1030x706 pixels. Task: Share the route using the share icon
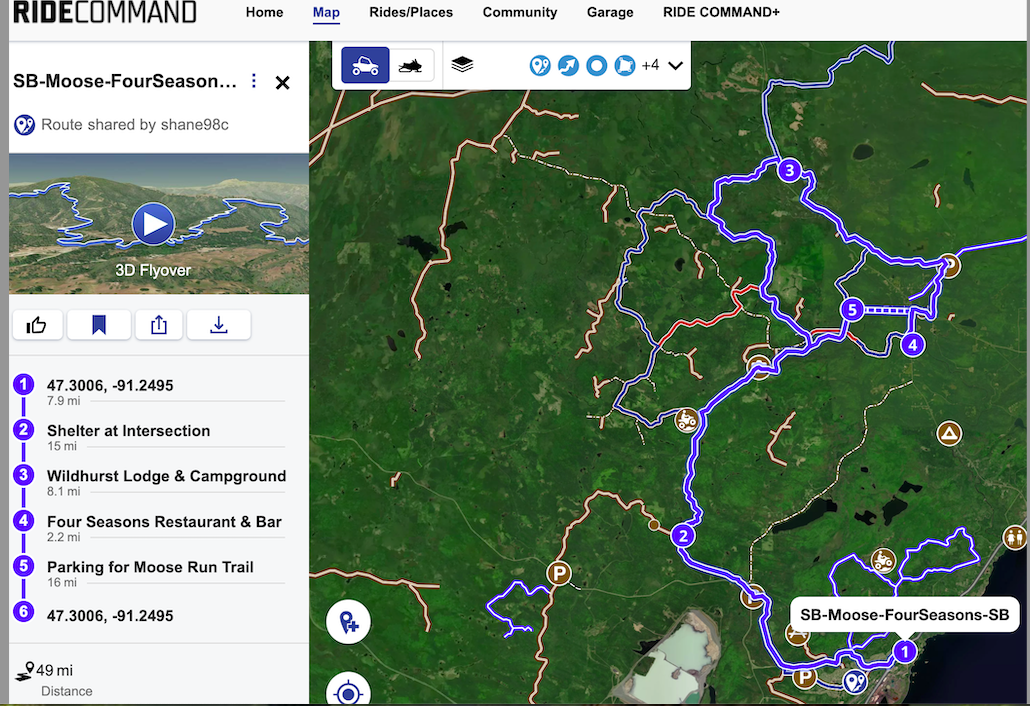(159, 325)
